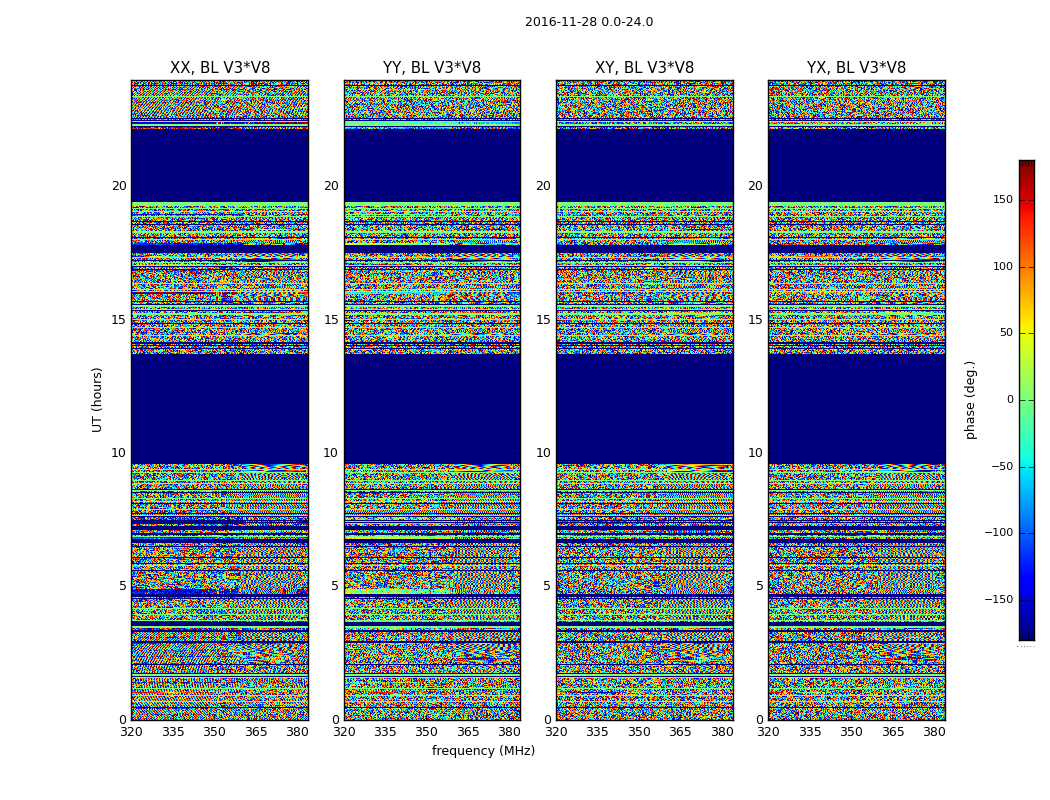The height and width of the screenshot is (800, 1050).
Task: Click the colorbar tick label '50'
Action: click(x=1006, y=333)
